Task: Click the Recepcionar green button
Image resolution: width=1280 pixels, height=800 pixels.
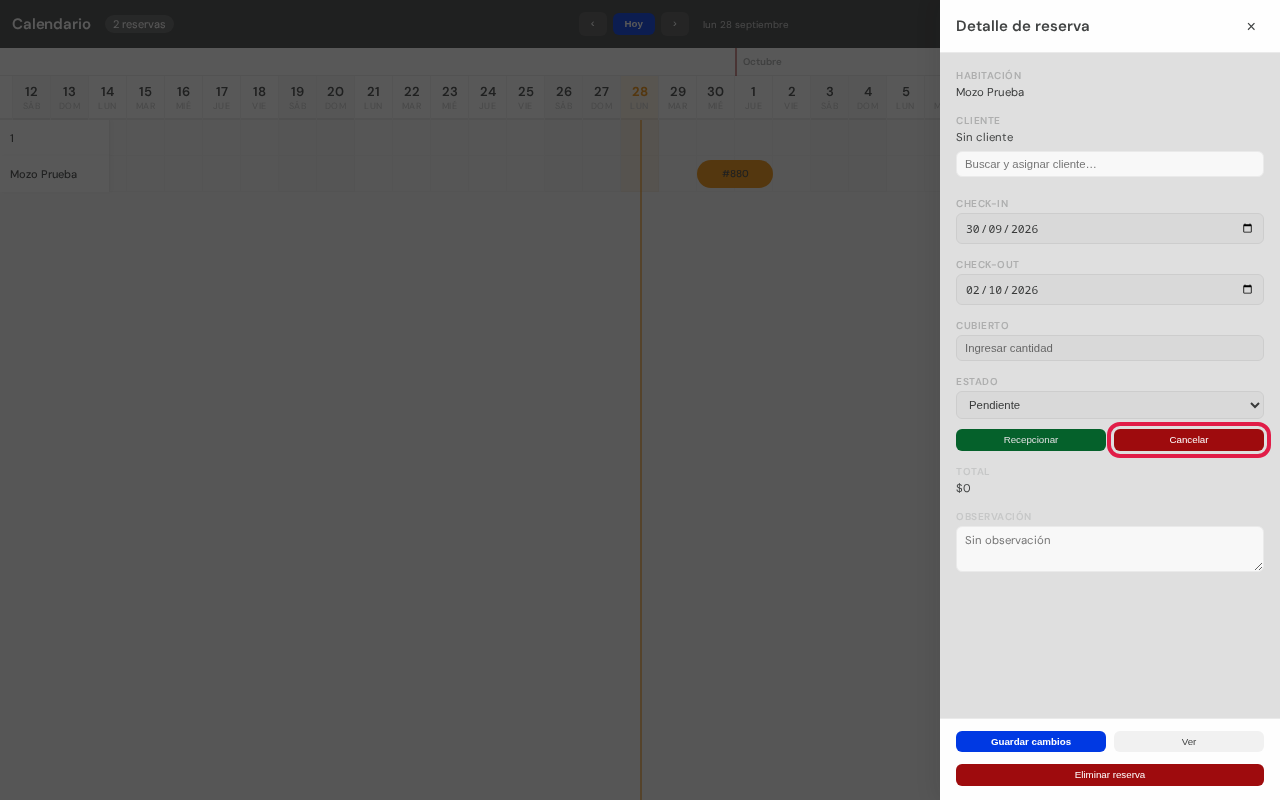Action: pyautogui.click(x=1031, y=440)
